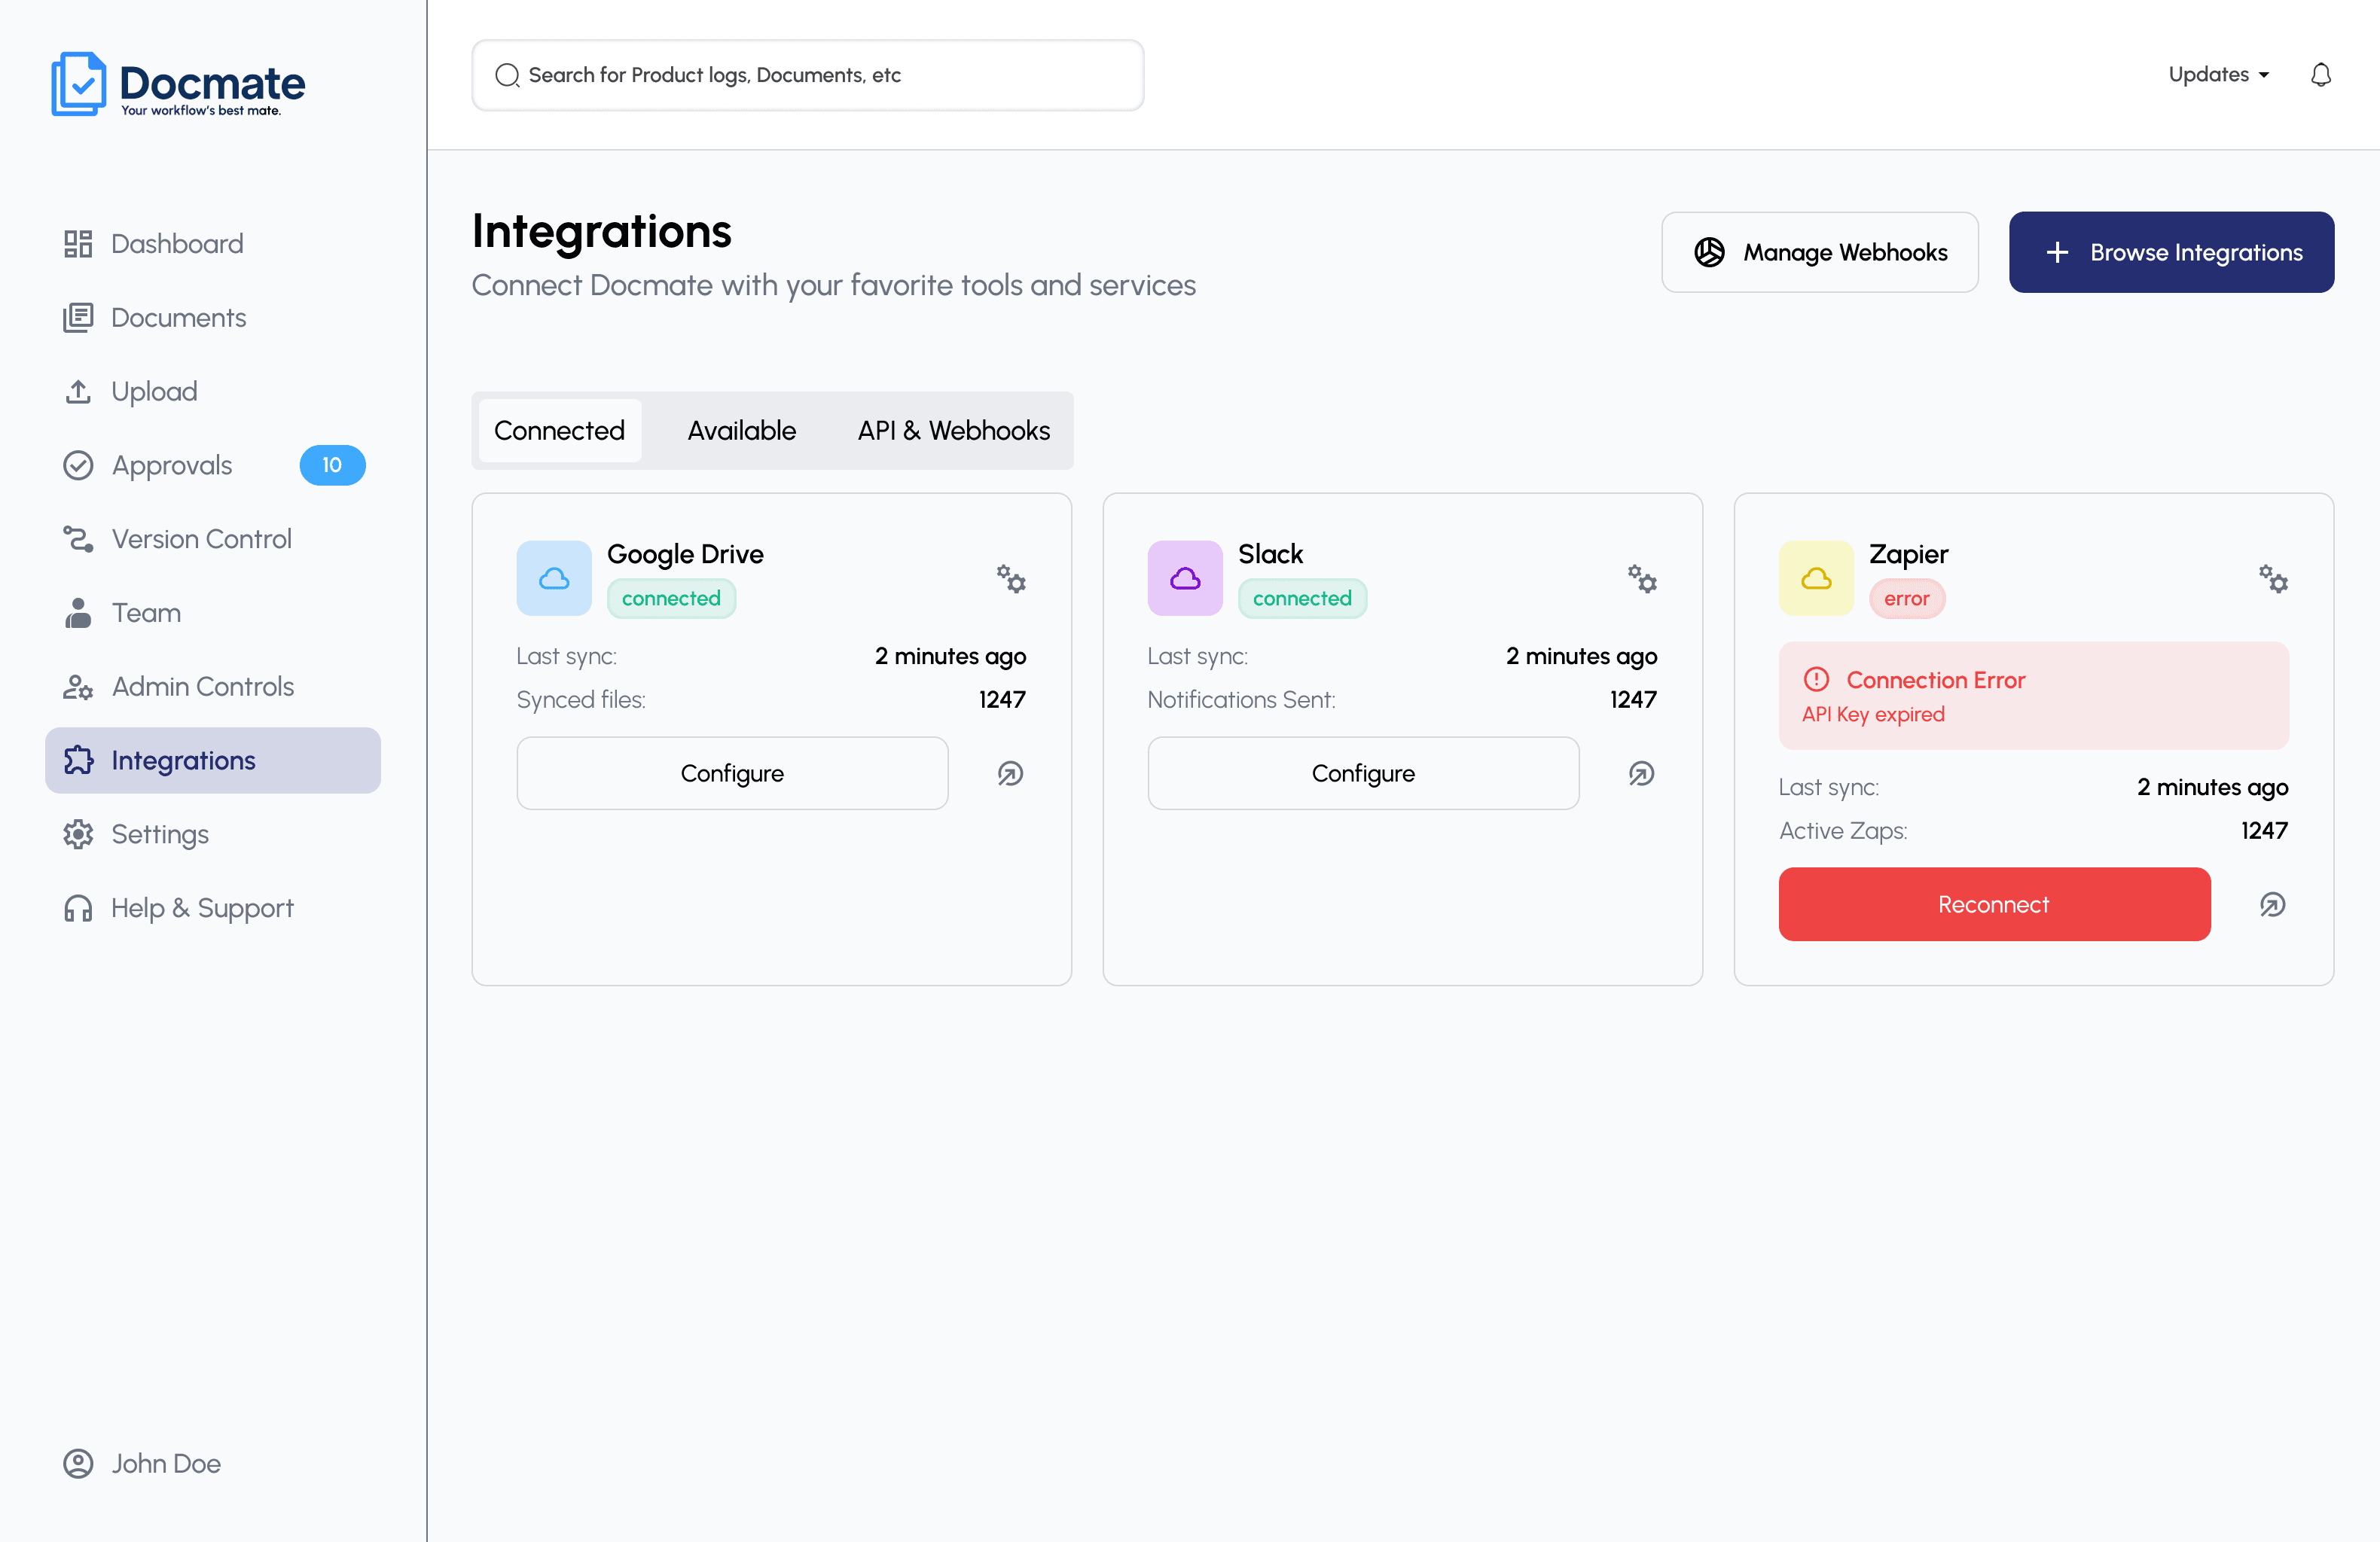Screen dimensions: 2380x1542
Task: Switch to the Connected tab
Action: point(559,431)
